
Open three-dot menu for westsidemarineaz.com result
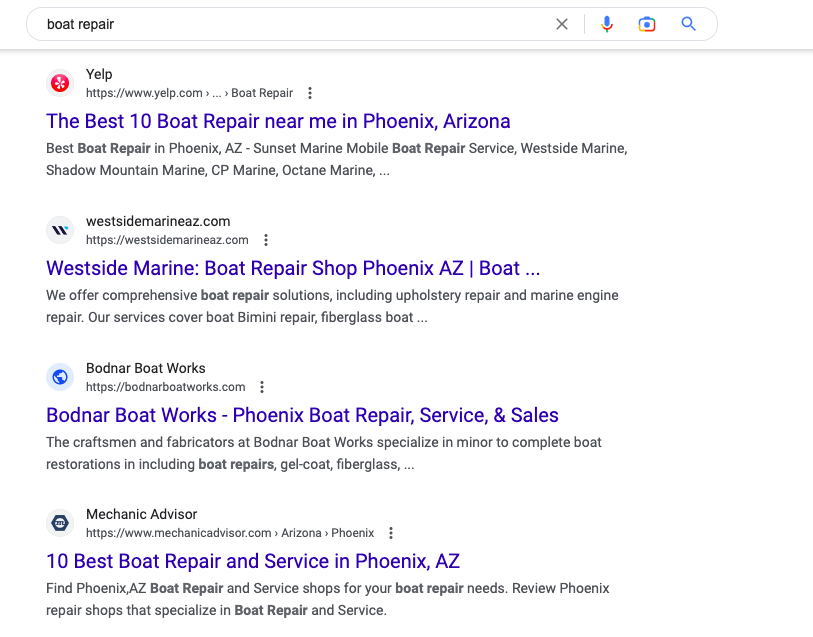click(266, 240)
